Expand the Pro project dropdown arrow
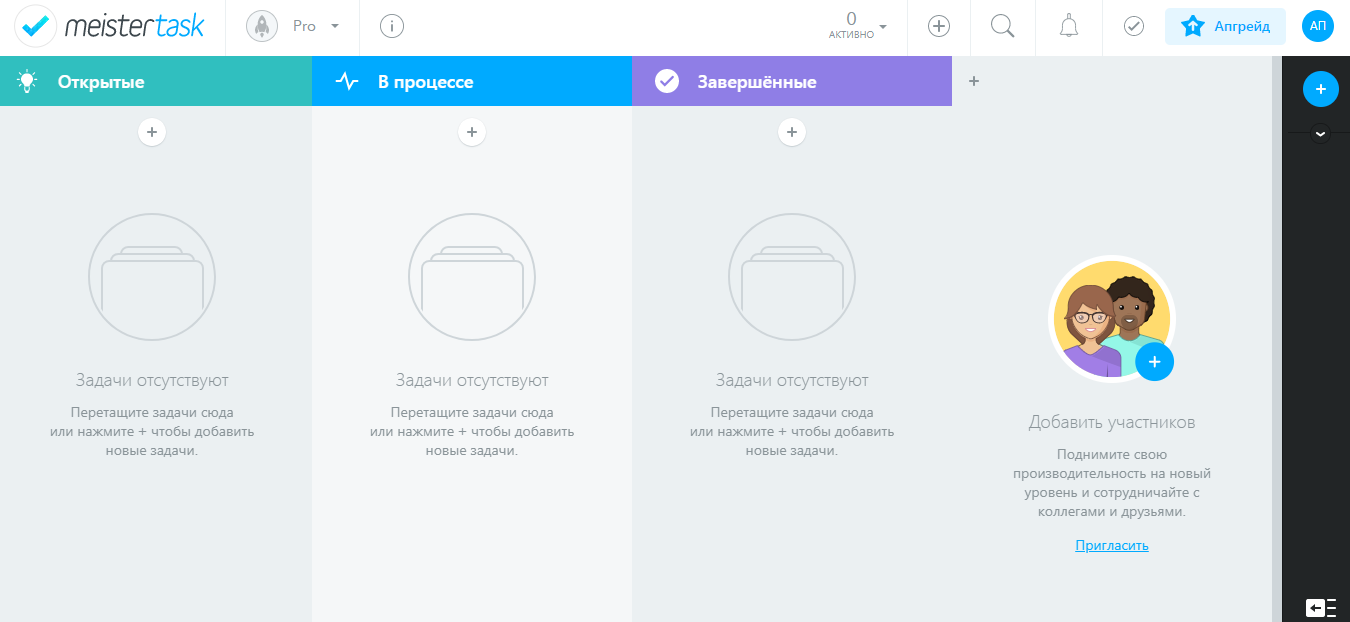The height and width of the screenshot is (622, 1350). coord(334,26)
